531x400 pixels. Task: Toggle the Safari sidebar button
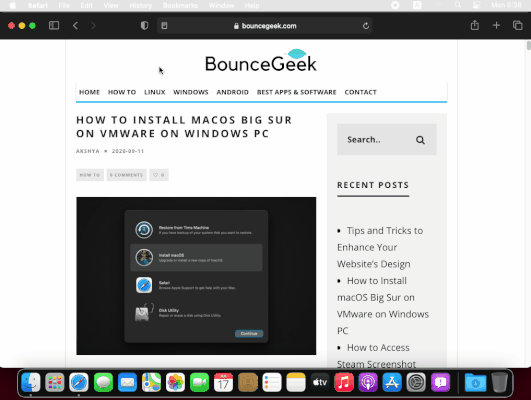(x=54, y=26)
